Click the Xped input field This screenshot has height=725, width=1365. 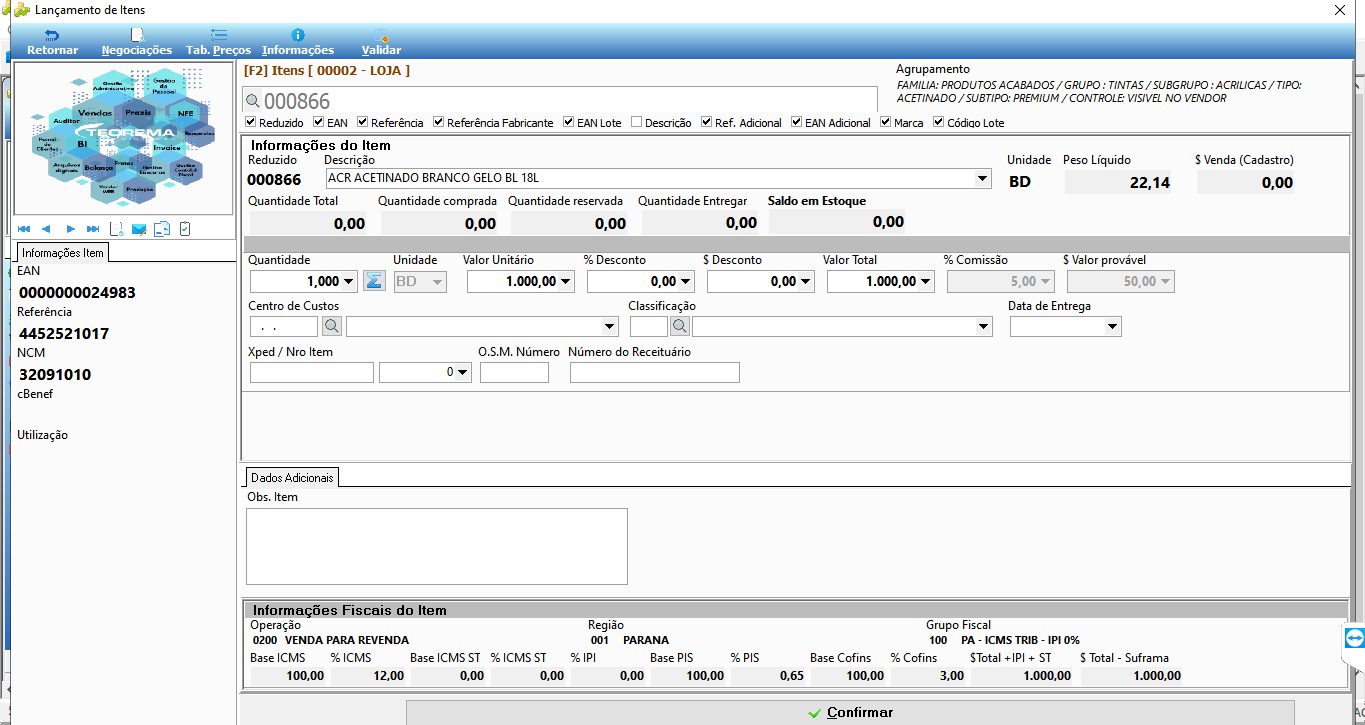[311, 373]
